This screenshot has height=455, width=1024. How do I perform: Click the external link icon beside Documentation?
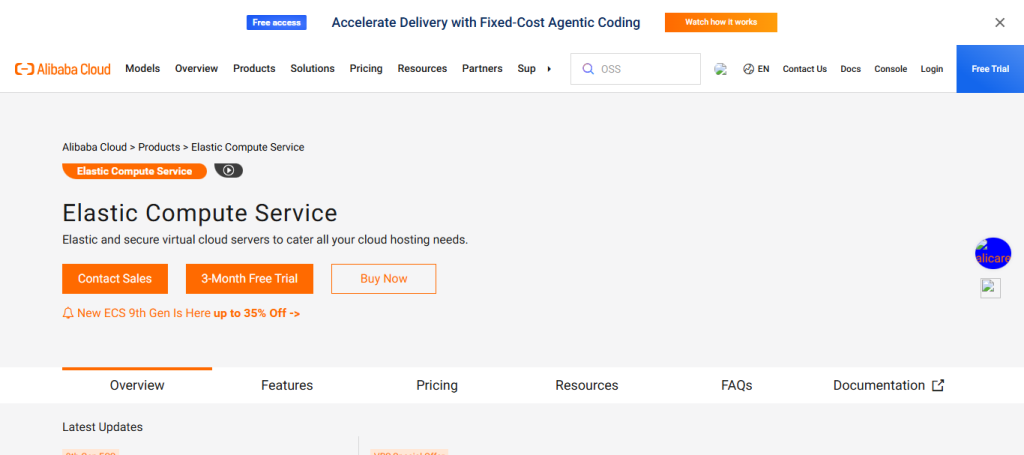tap(938, 385)
